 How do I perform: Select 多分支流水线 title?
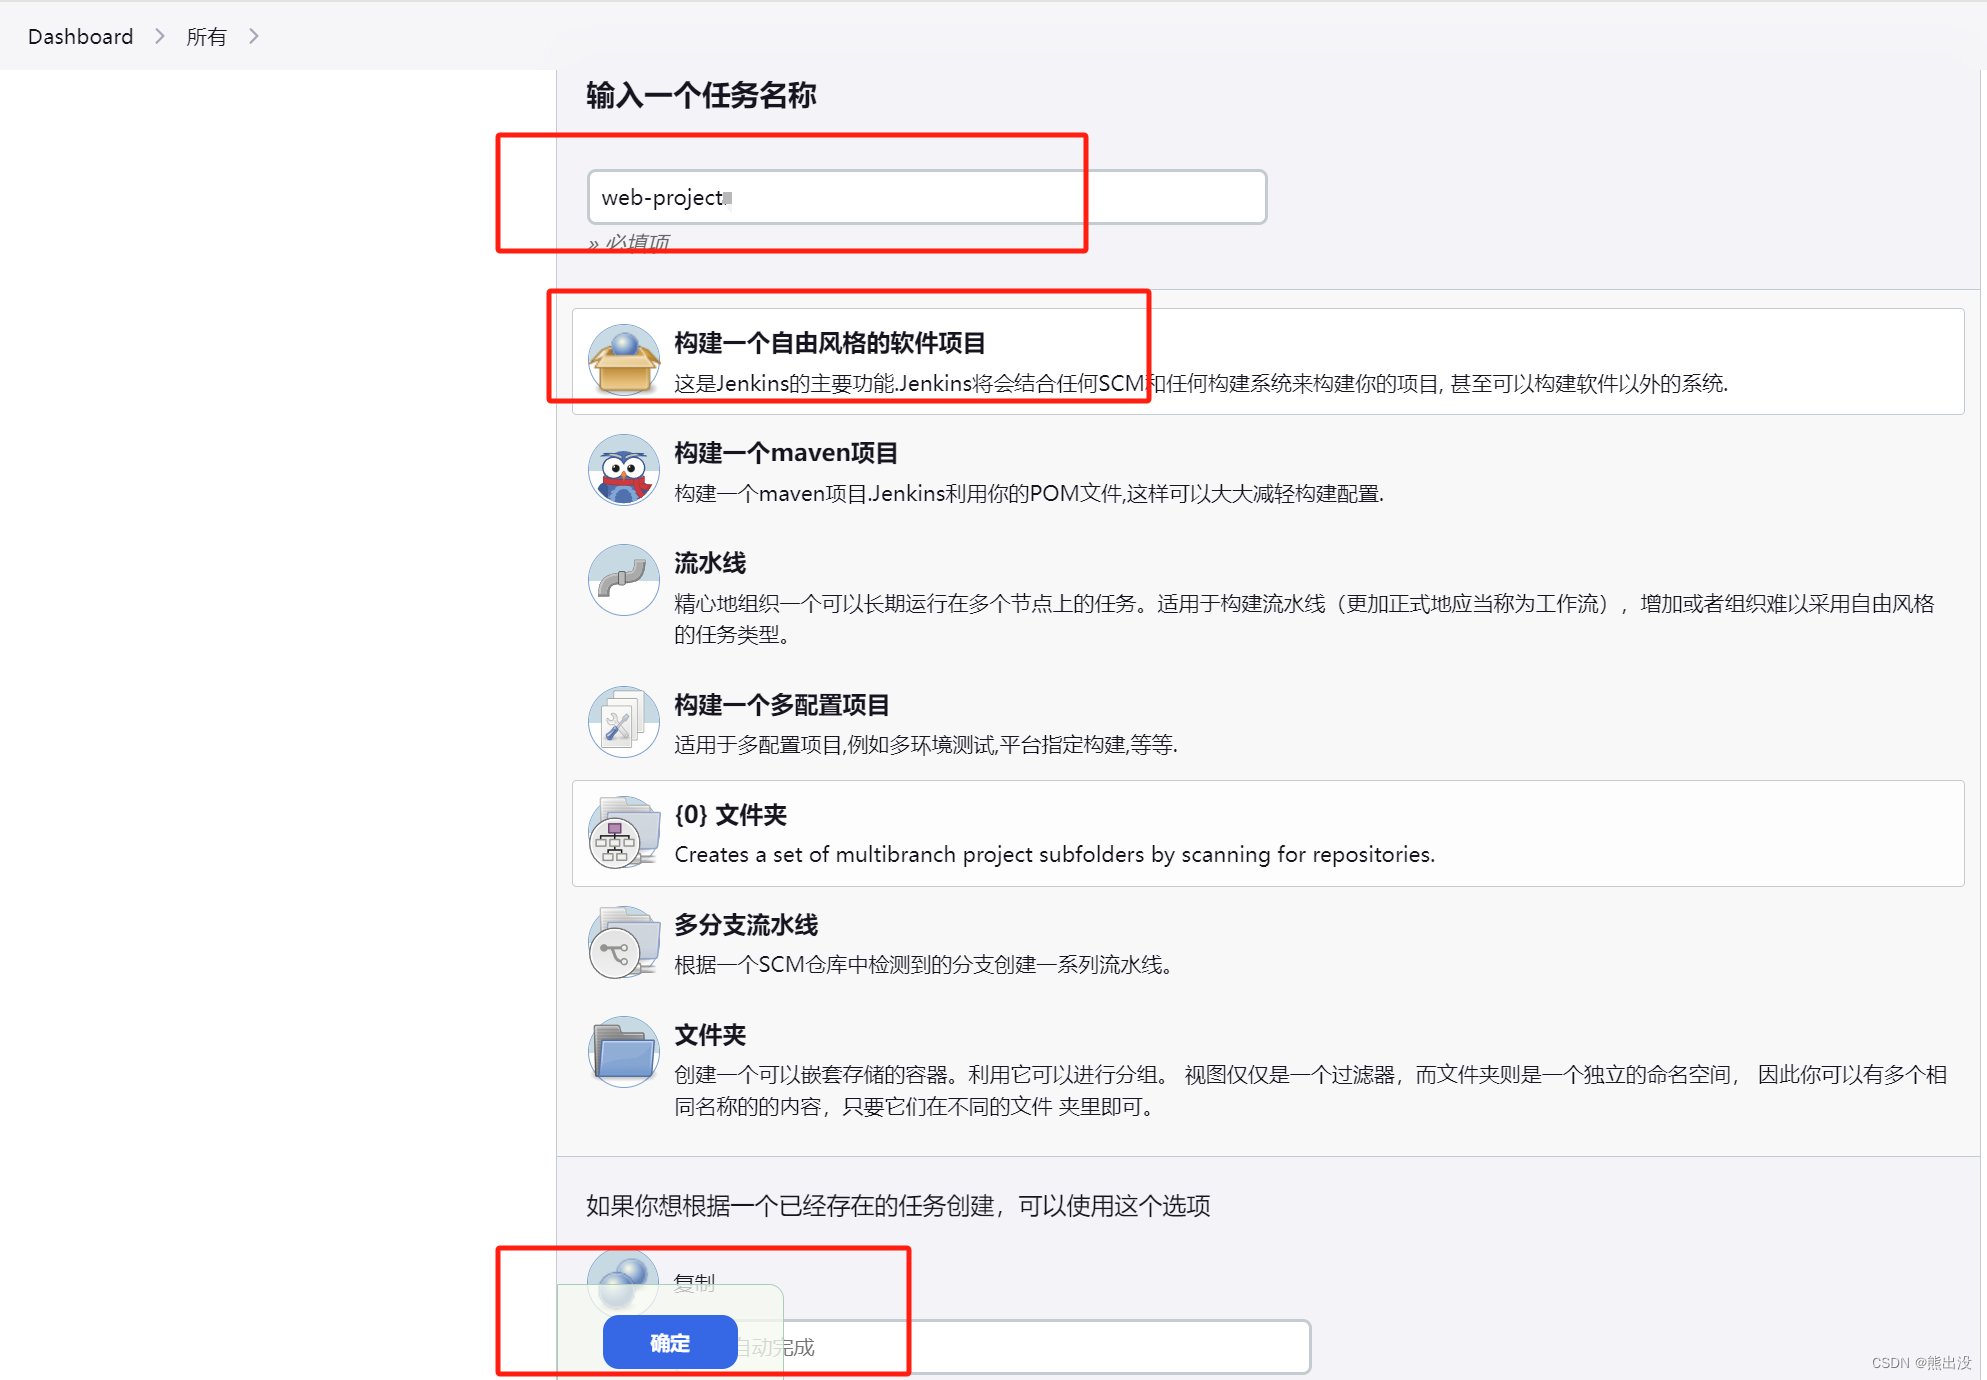[x=746, y=925]
